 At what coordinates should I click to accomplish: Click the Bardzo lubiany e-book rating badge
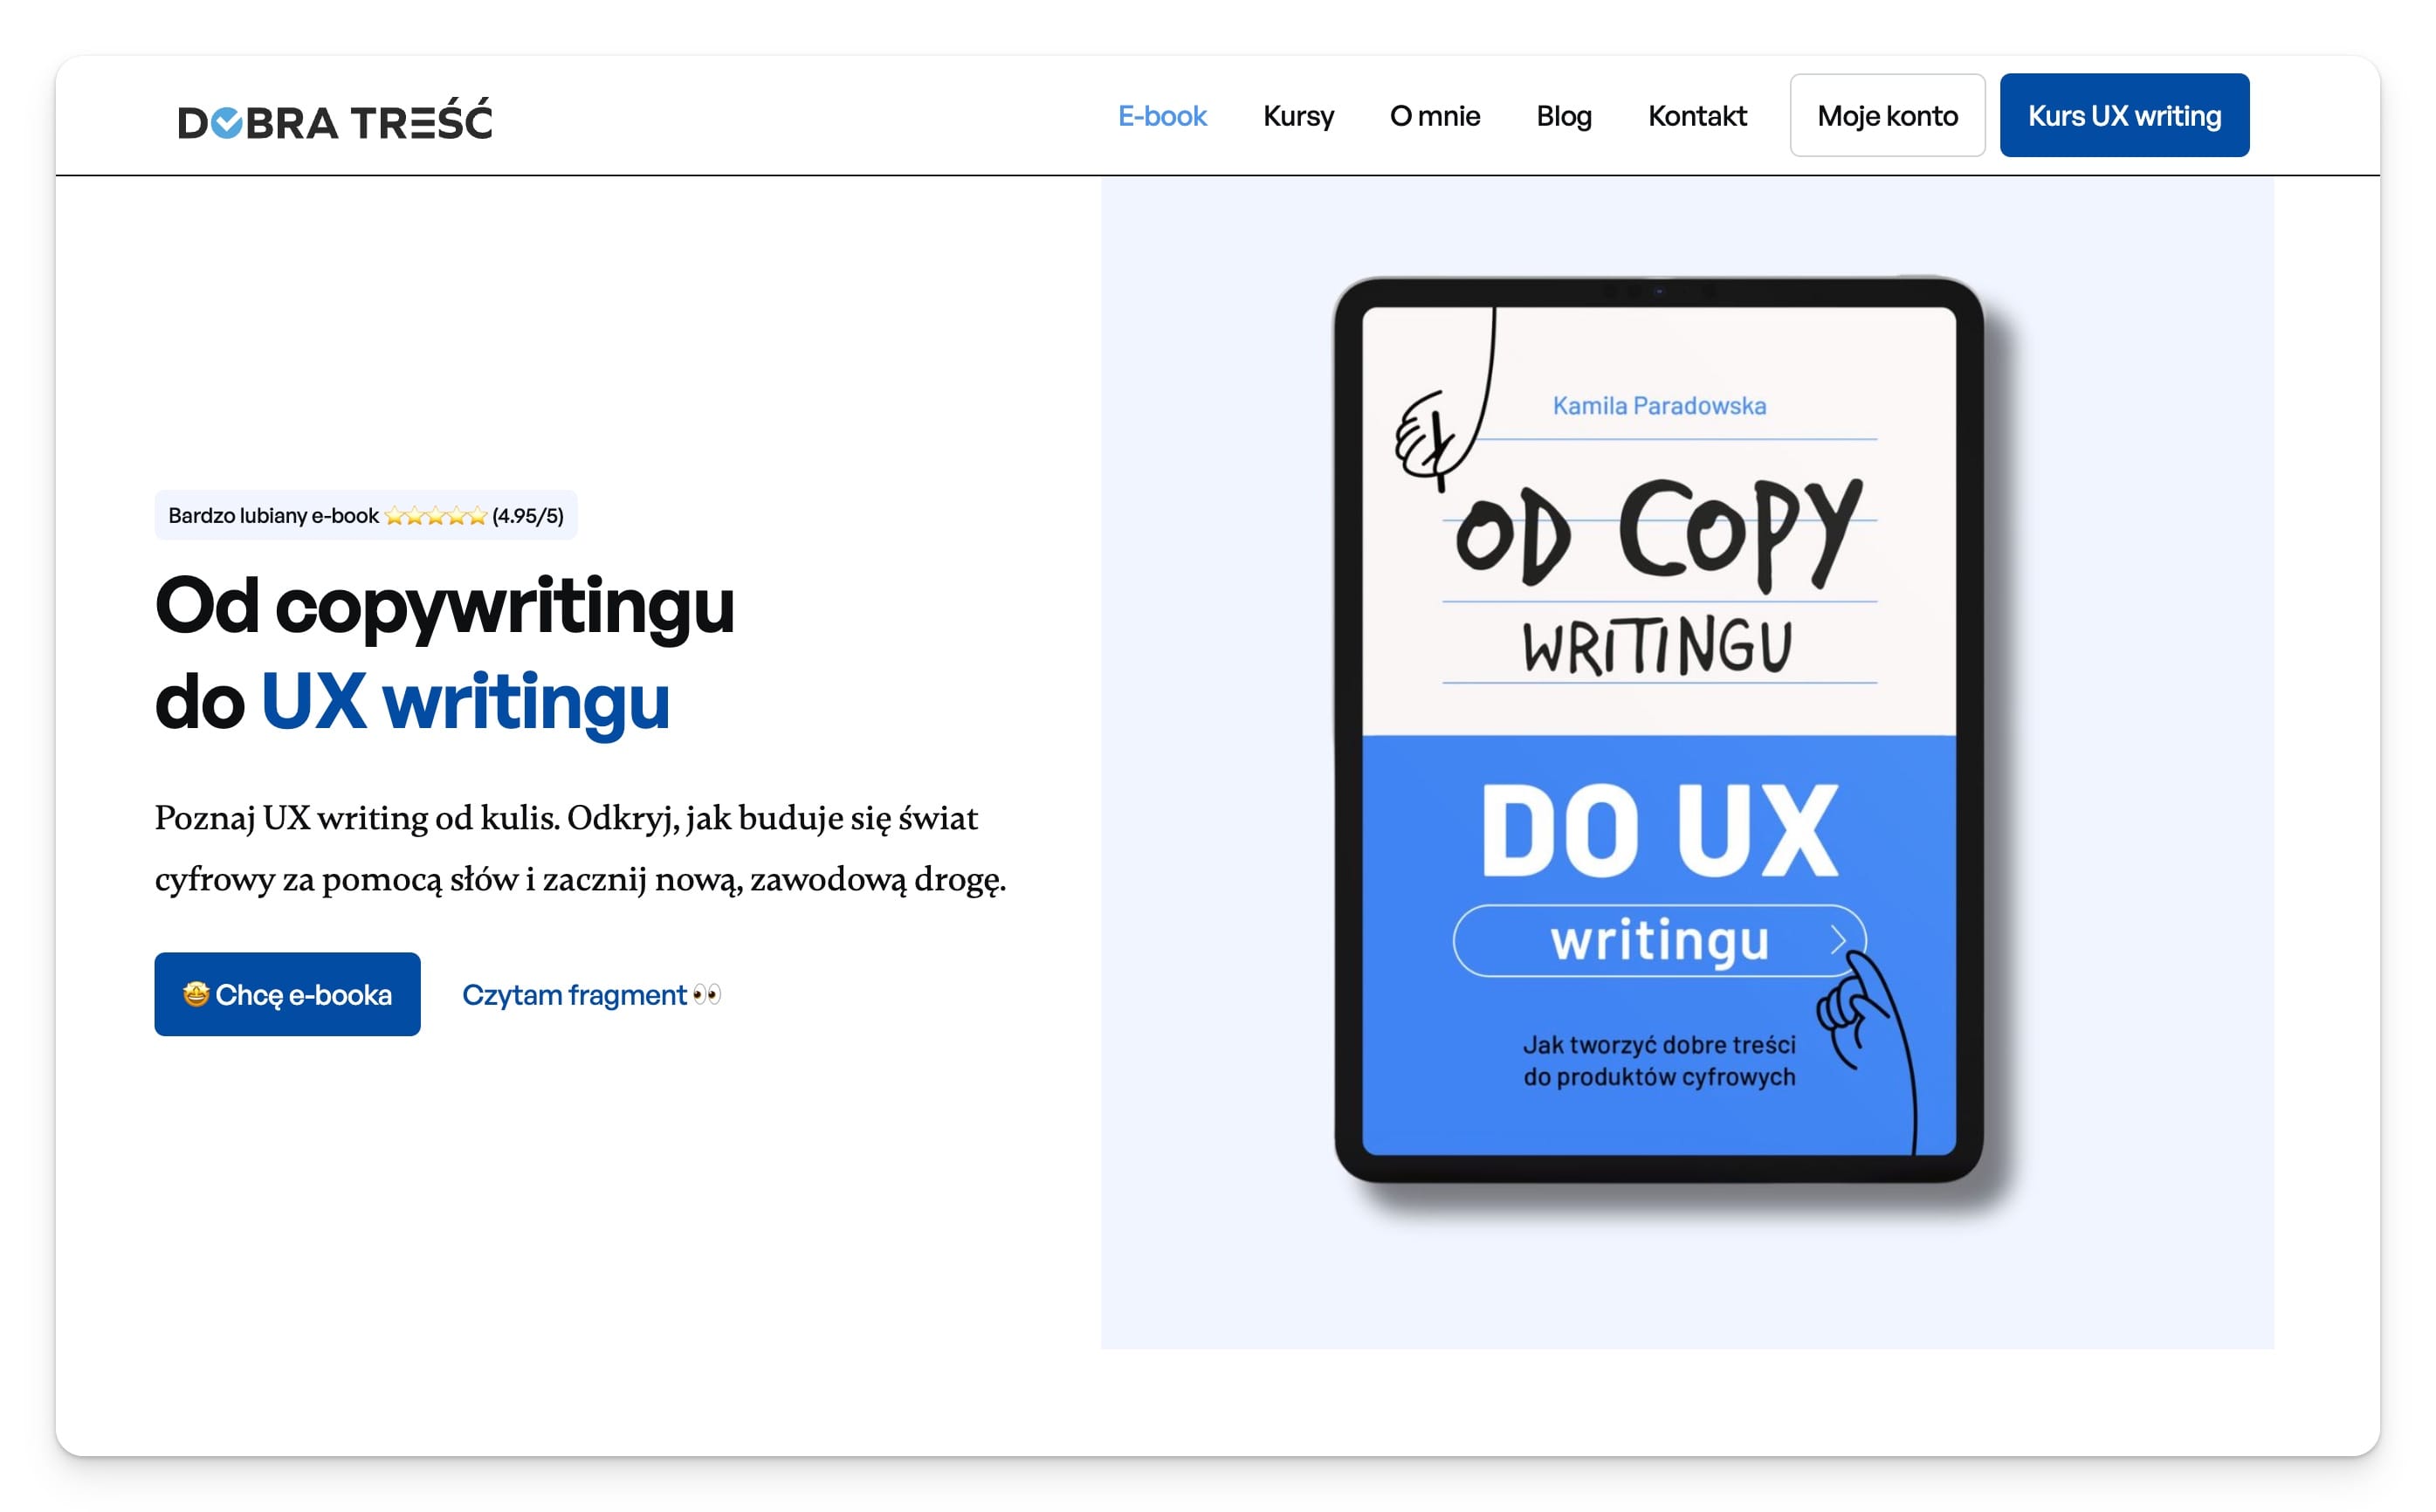366,516
